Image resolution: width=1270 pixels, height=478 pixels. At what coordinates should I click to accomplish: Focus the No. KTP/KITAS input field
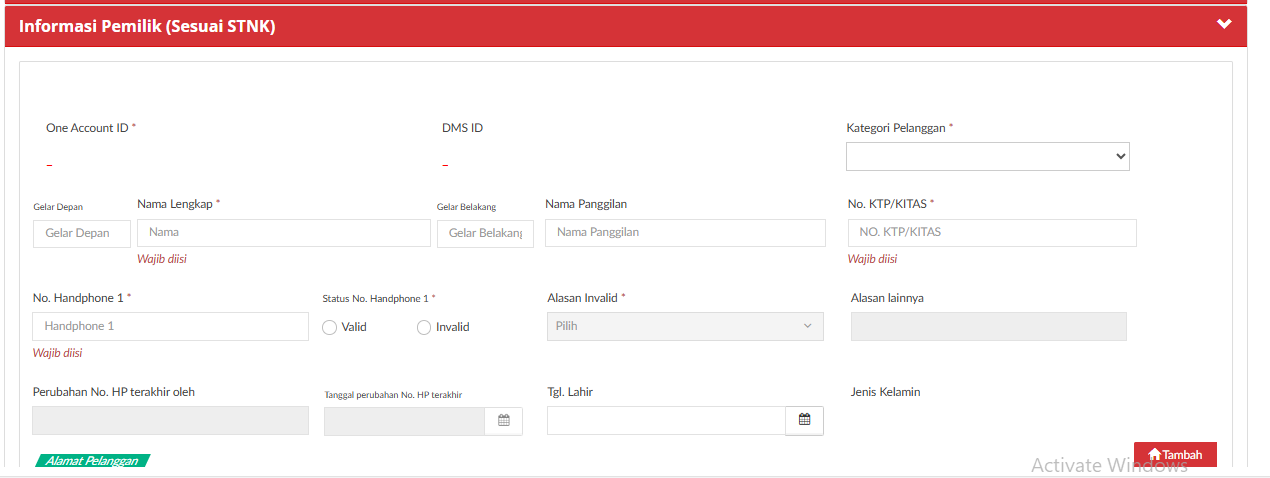tap(991, 233)
